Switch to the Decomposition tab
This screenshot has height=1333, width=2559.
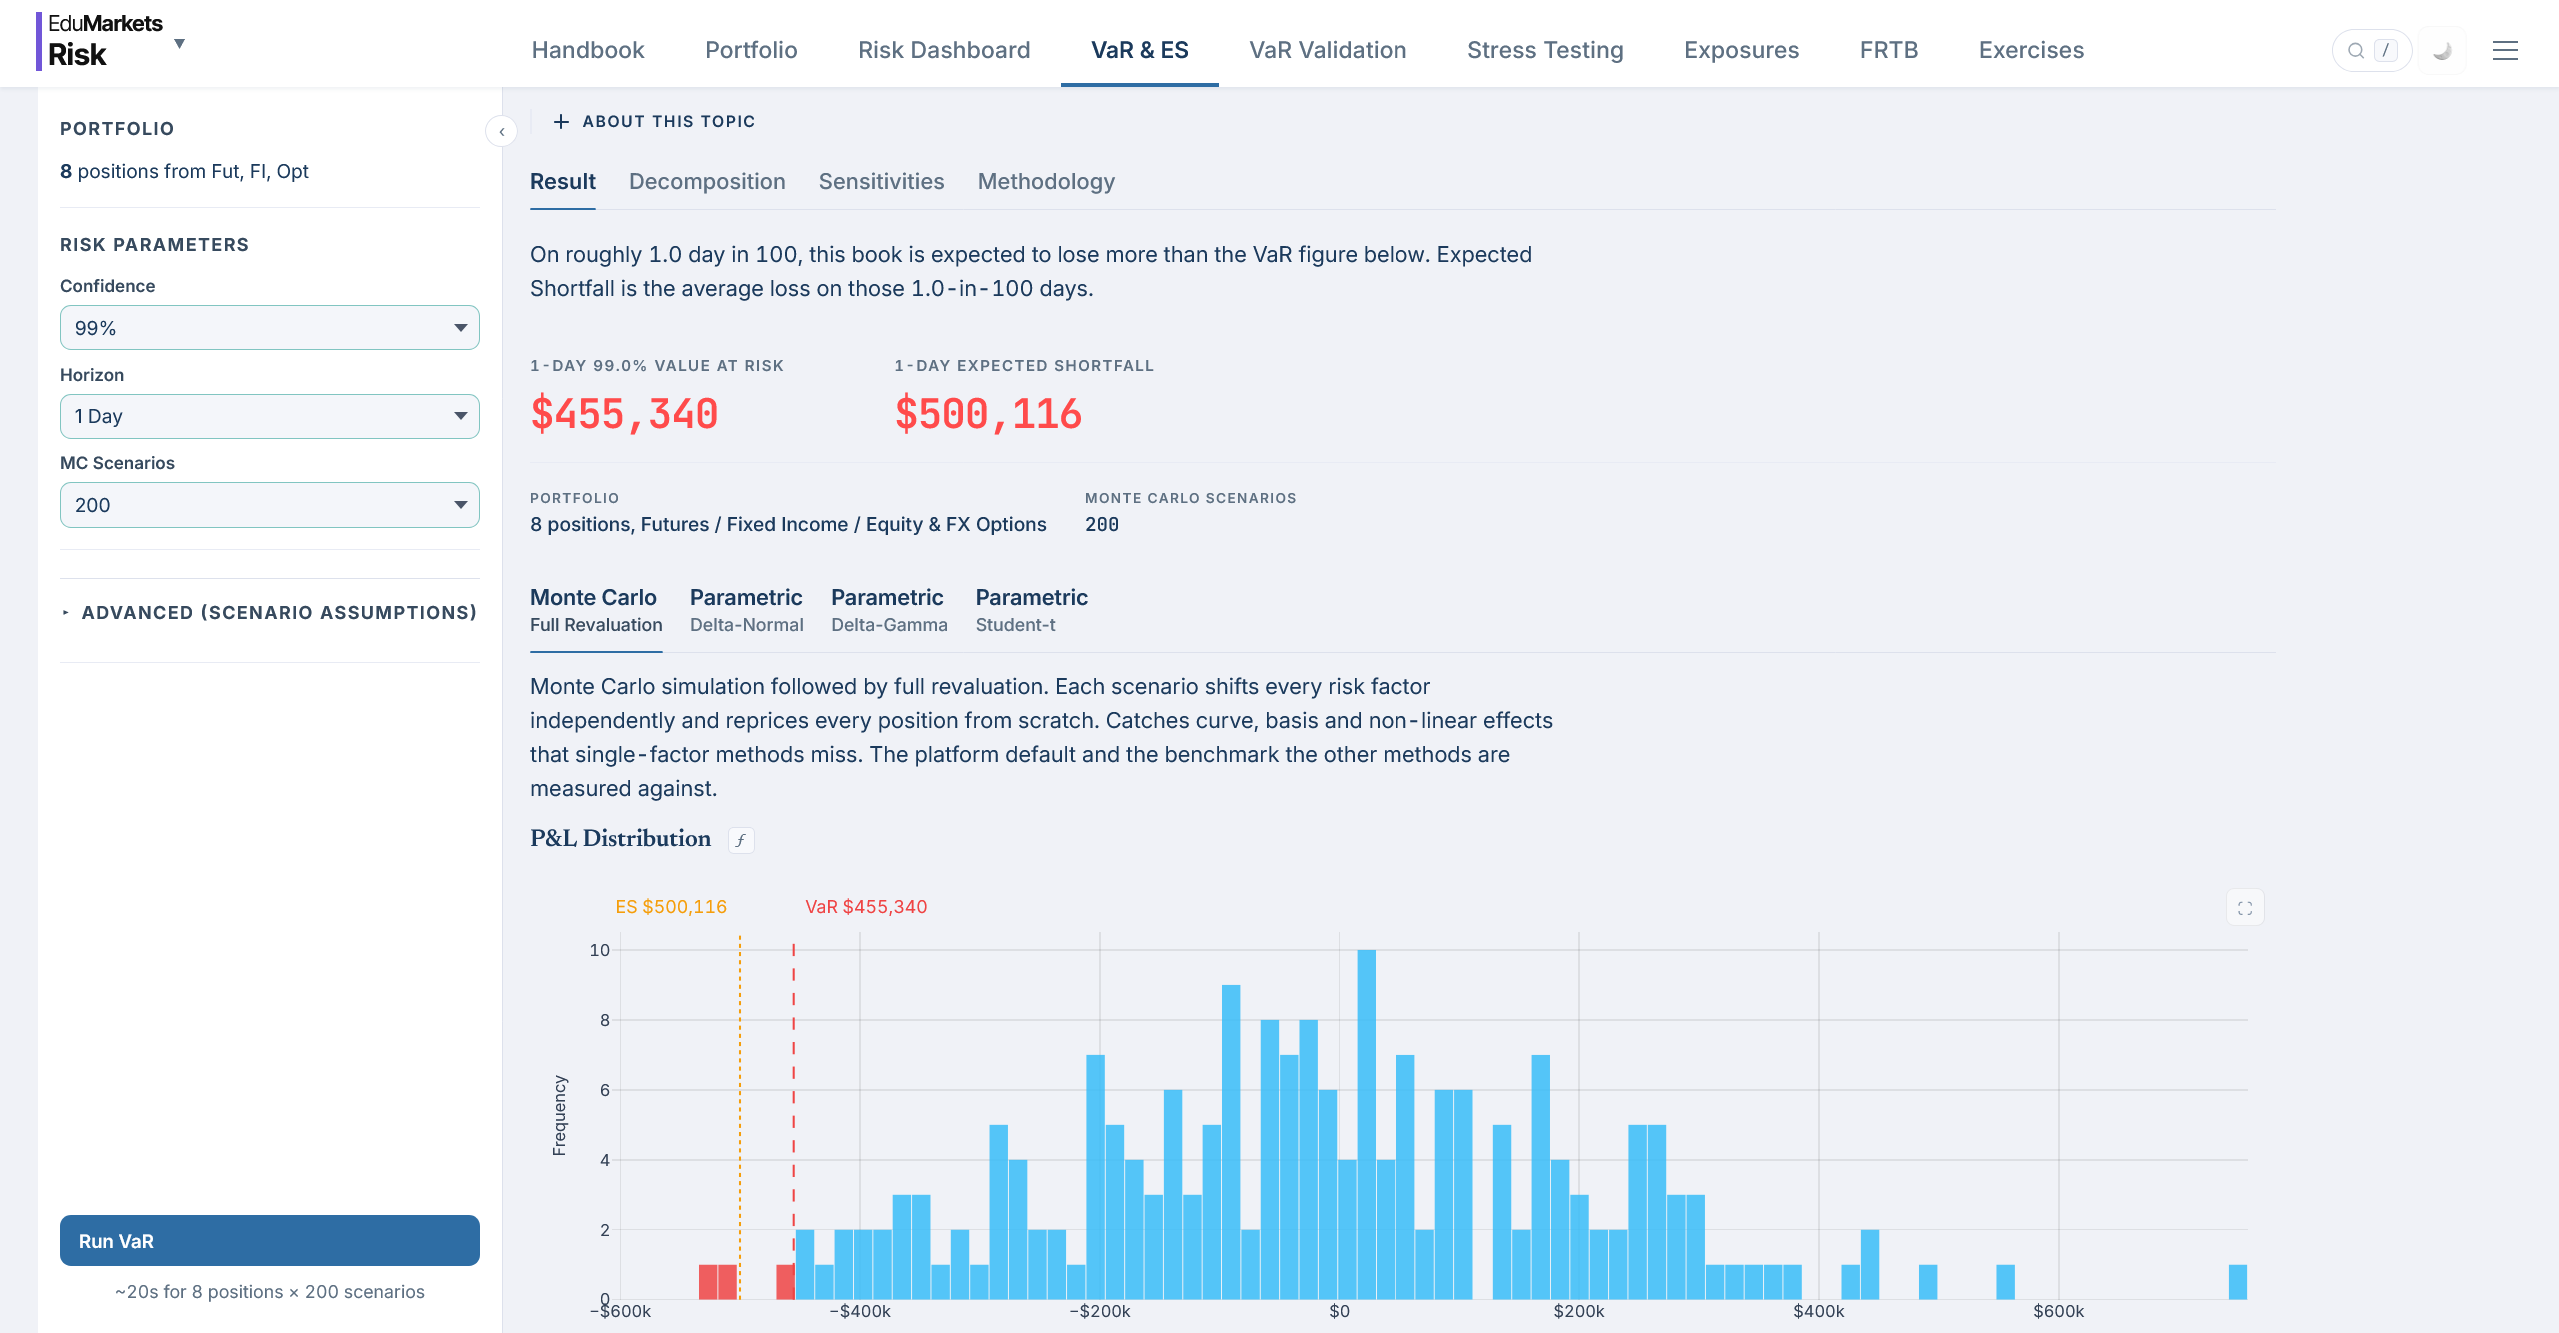(707, 182)
